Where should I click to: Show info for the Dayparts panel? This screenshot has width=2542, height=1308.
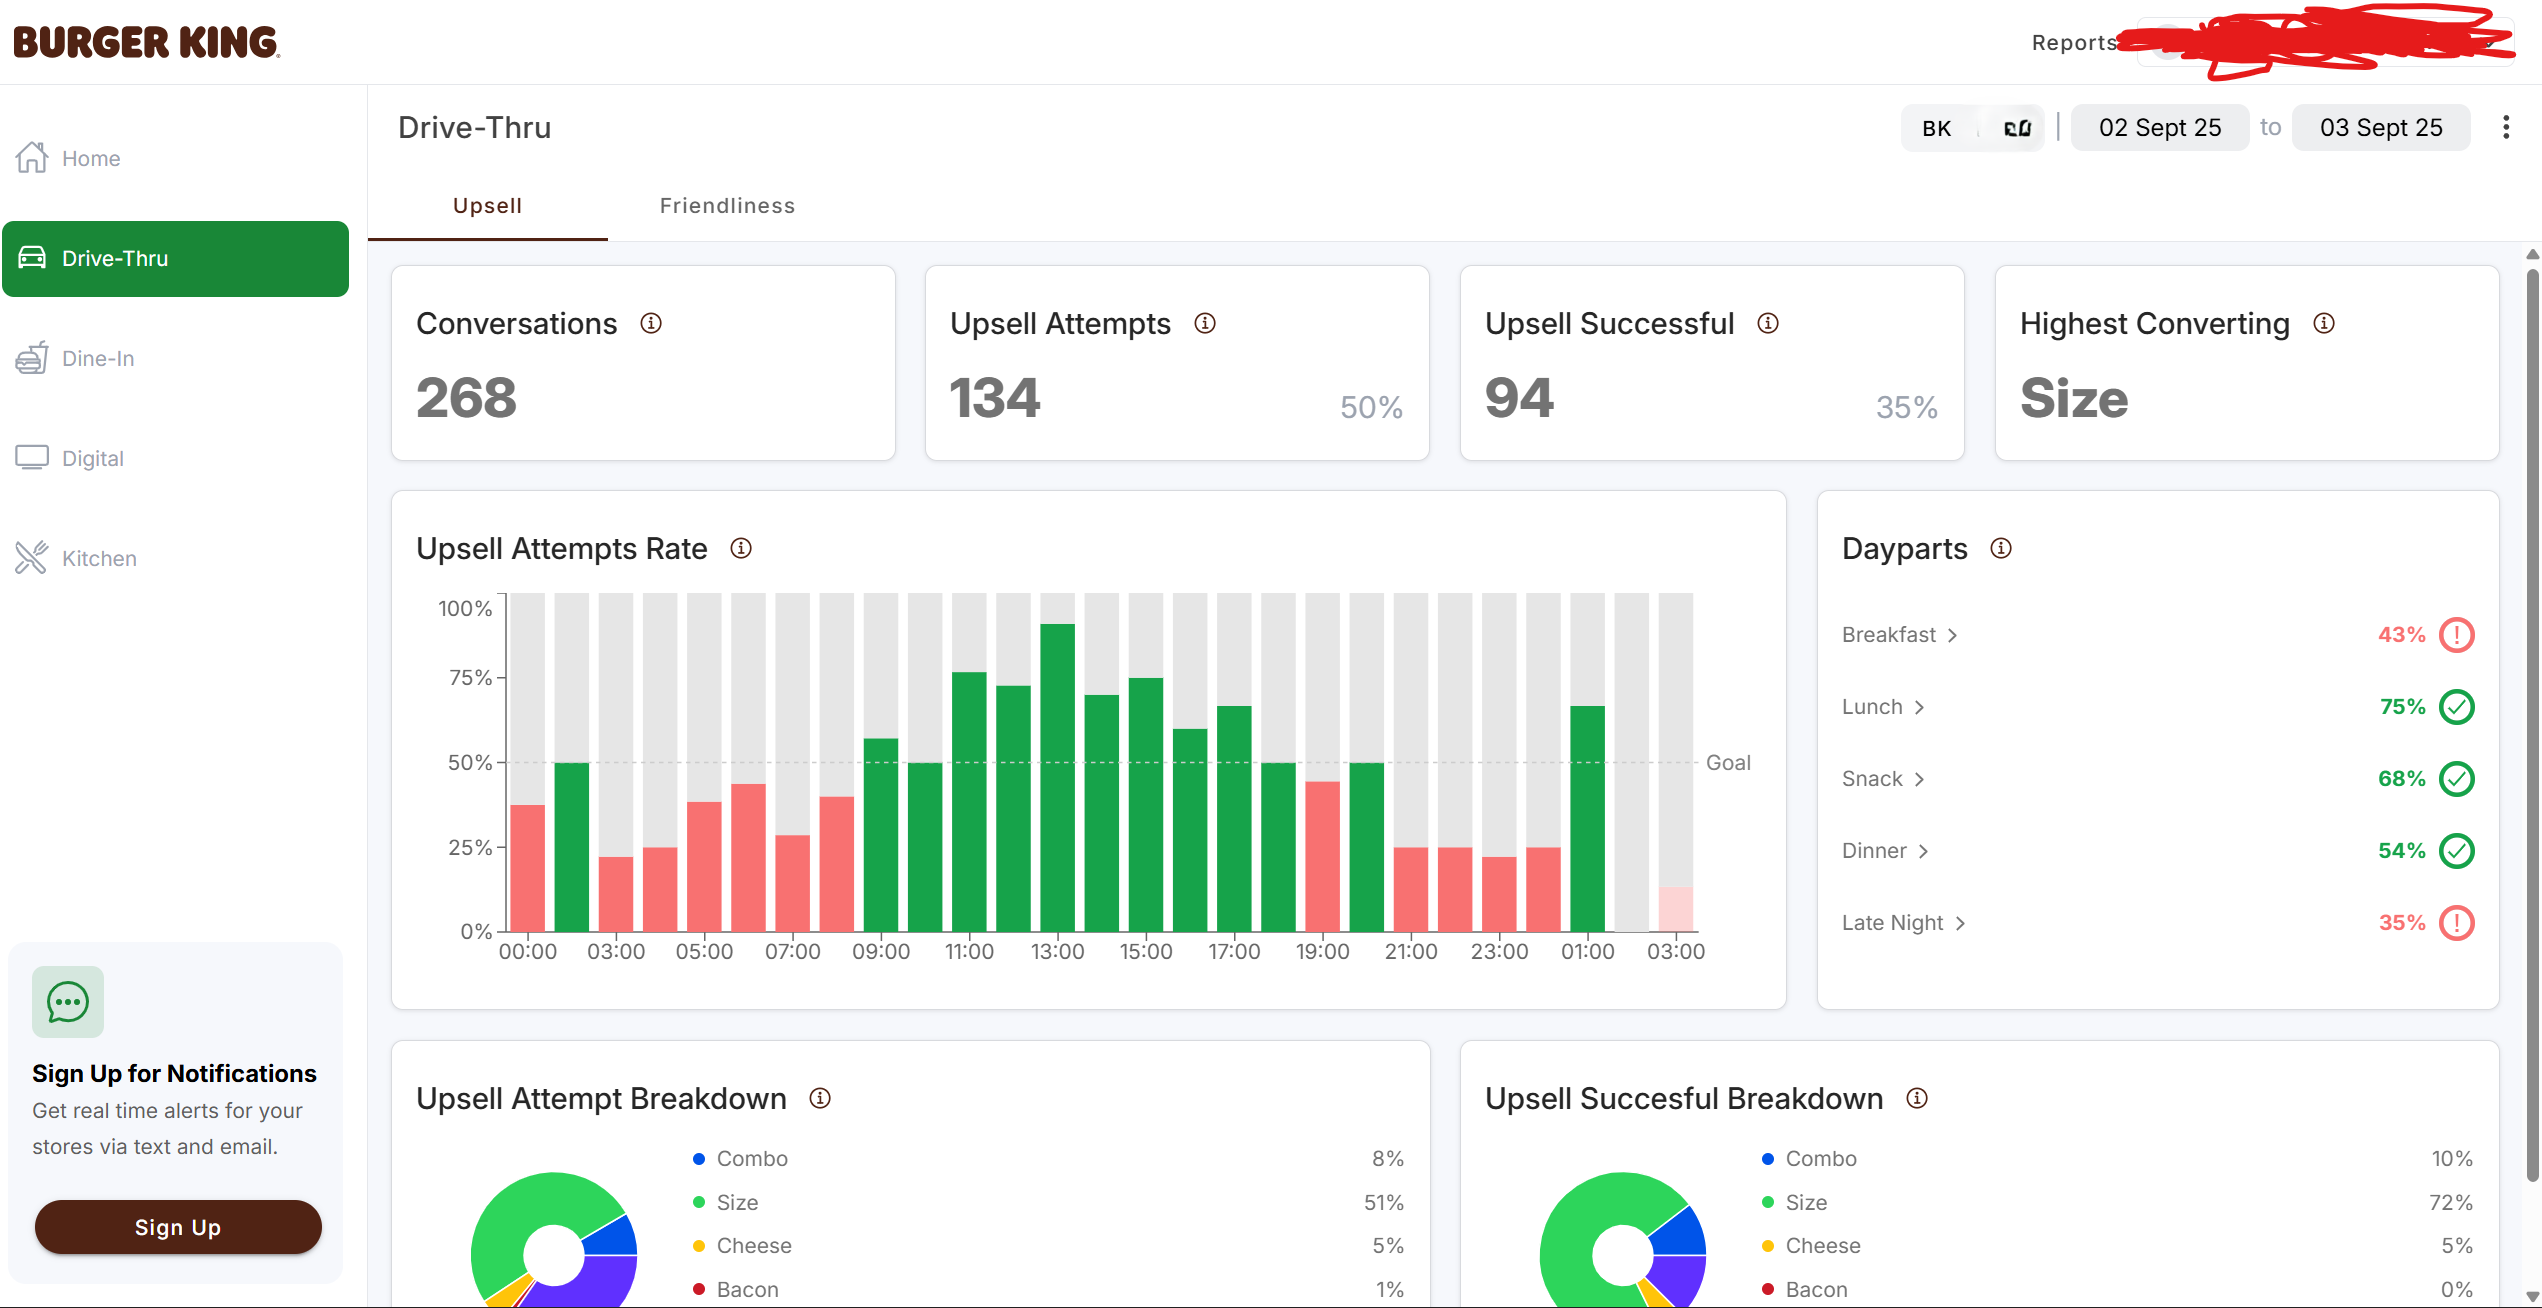(2001, 548)
